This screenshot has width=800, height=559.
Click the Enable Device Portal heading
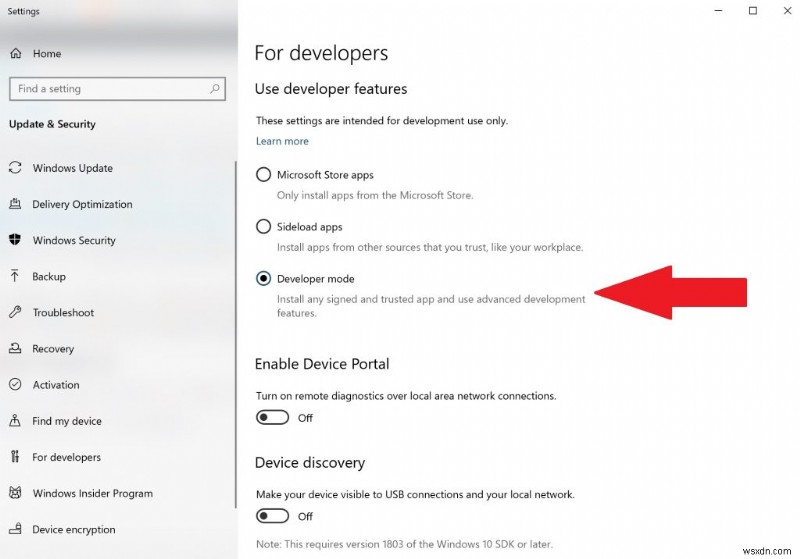coord(322,364)
